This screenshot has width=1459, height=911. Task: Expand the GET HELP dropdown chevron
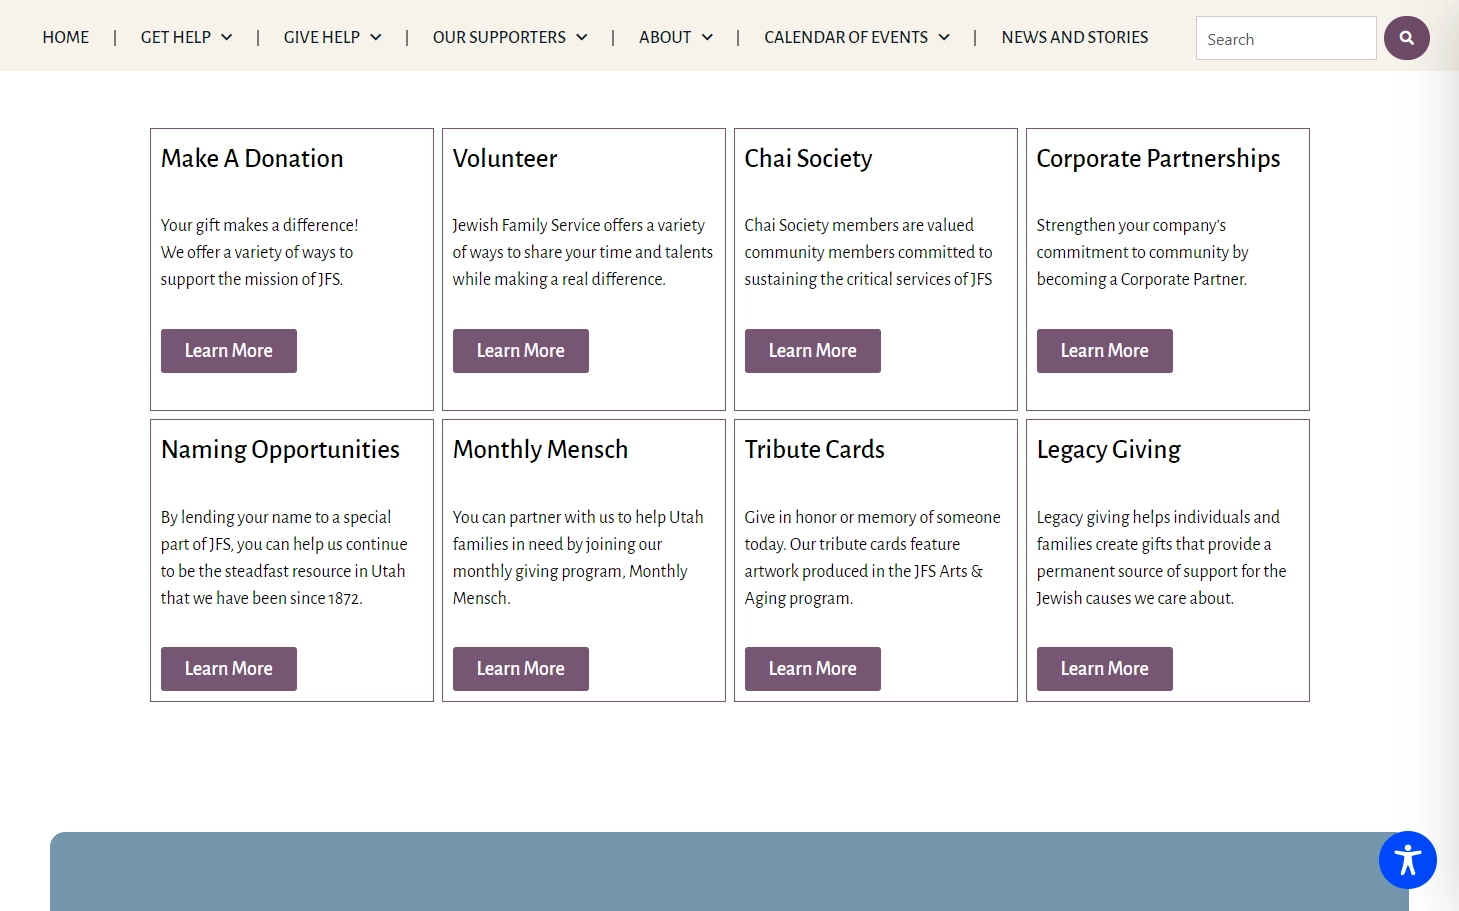pyautogui.click(x=227, y=37)
